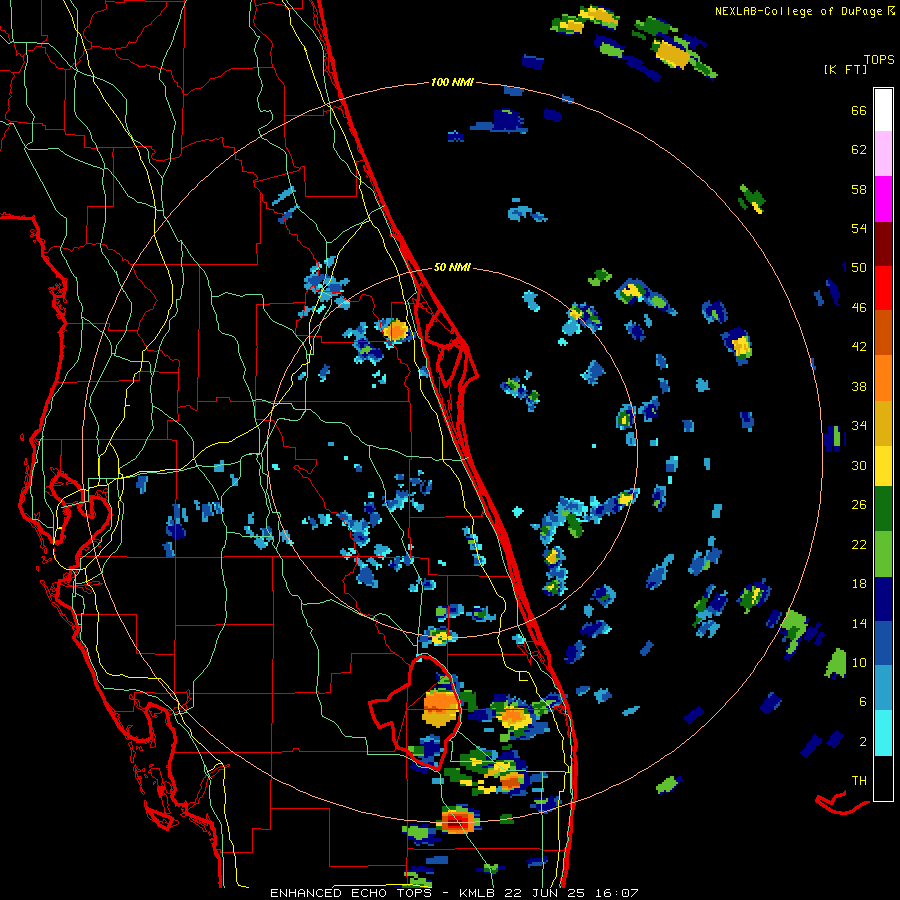The width and height of the screenshot is (900, 900).
Task: Click the black TH threshold swatch
Action: coord(883,778)
